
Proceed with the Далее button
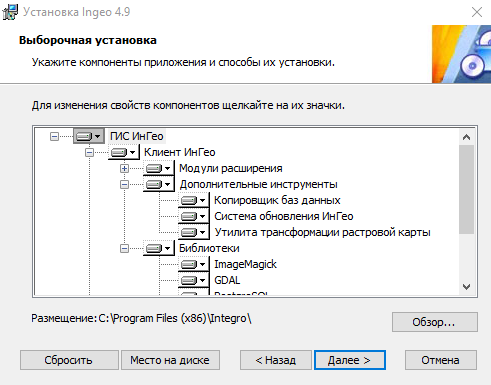(x=350, y=360)
